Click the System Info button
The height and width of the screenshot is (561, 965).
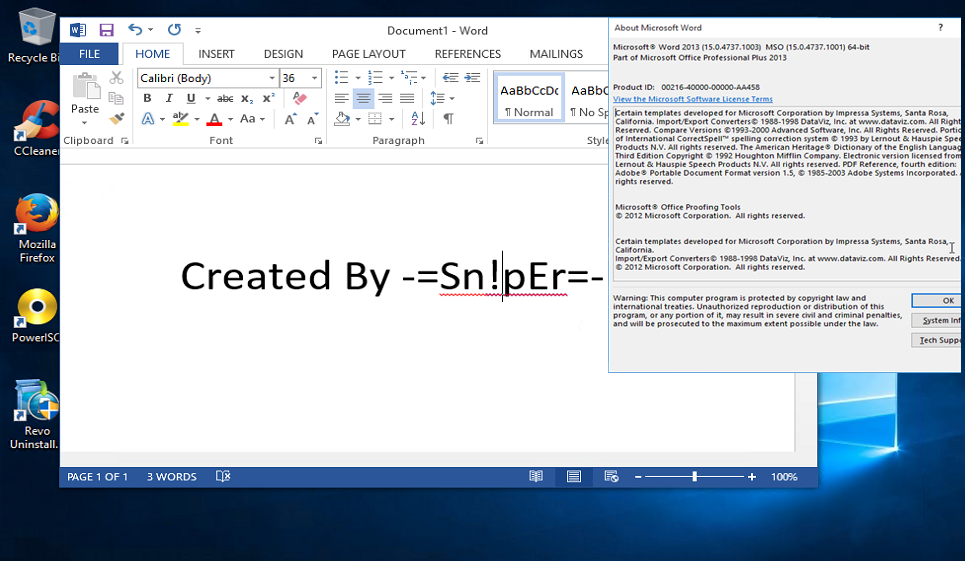click(x=938, y=320)
